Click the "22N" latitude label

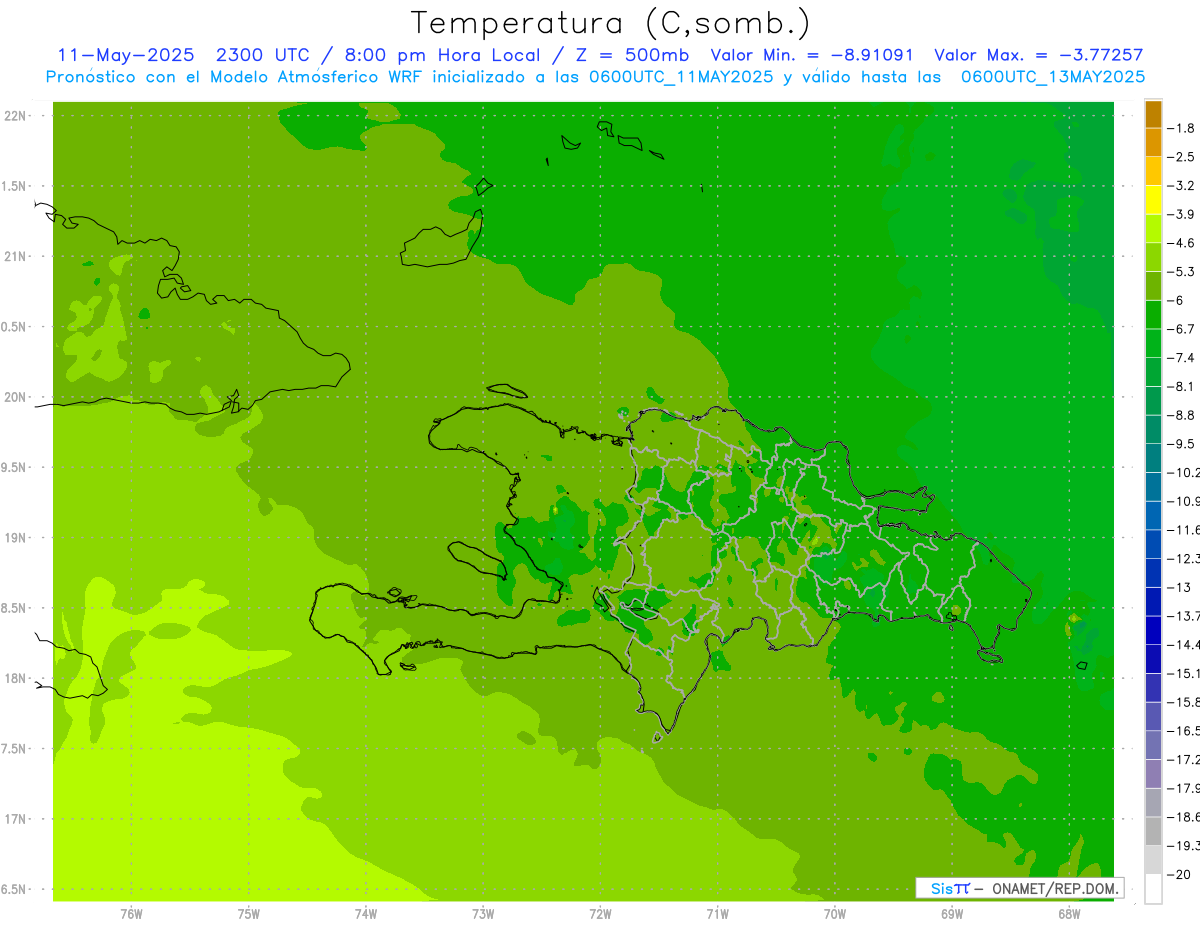(16, 115)
